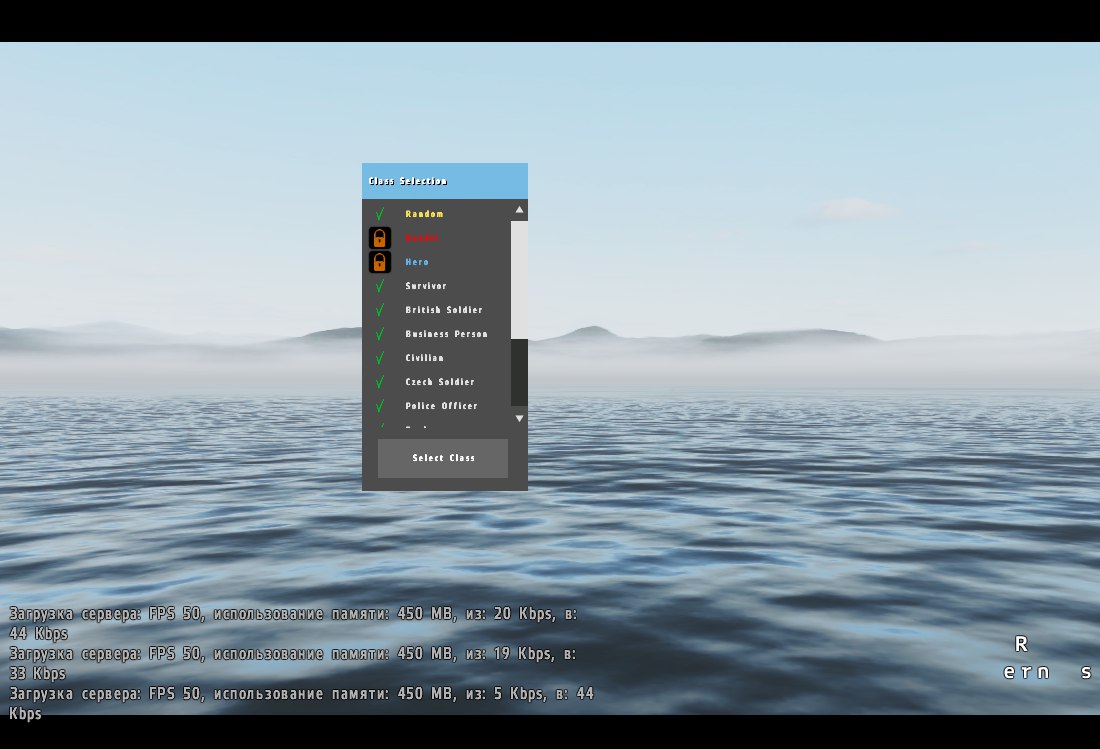
Task: Click the lock icon beside Bandit
Action: click(380, 238)
